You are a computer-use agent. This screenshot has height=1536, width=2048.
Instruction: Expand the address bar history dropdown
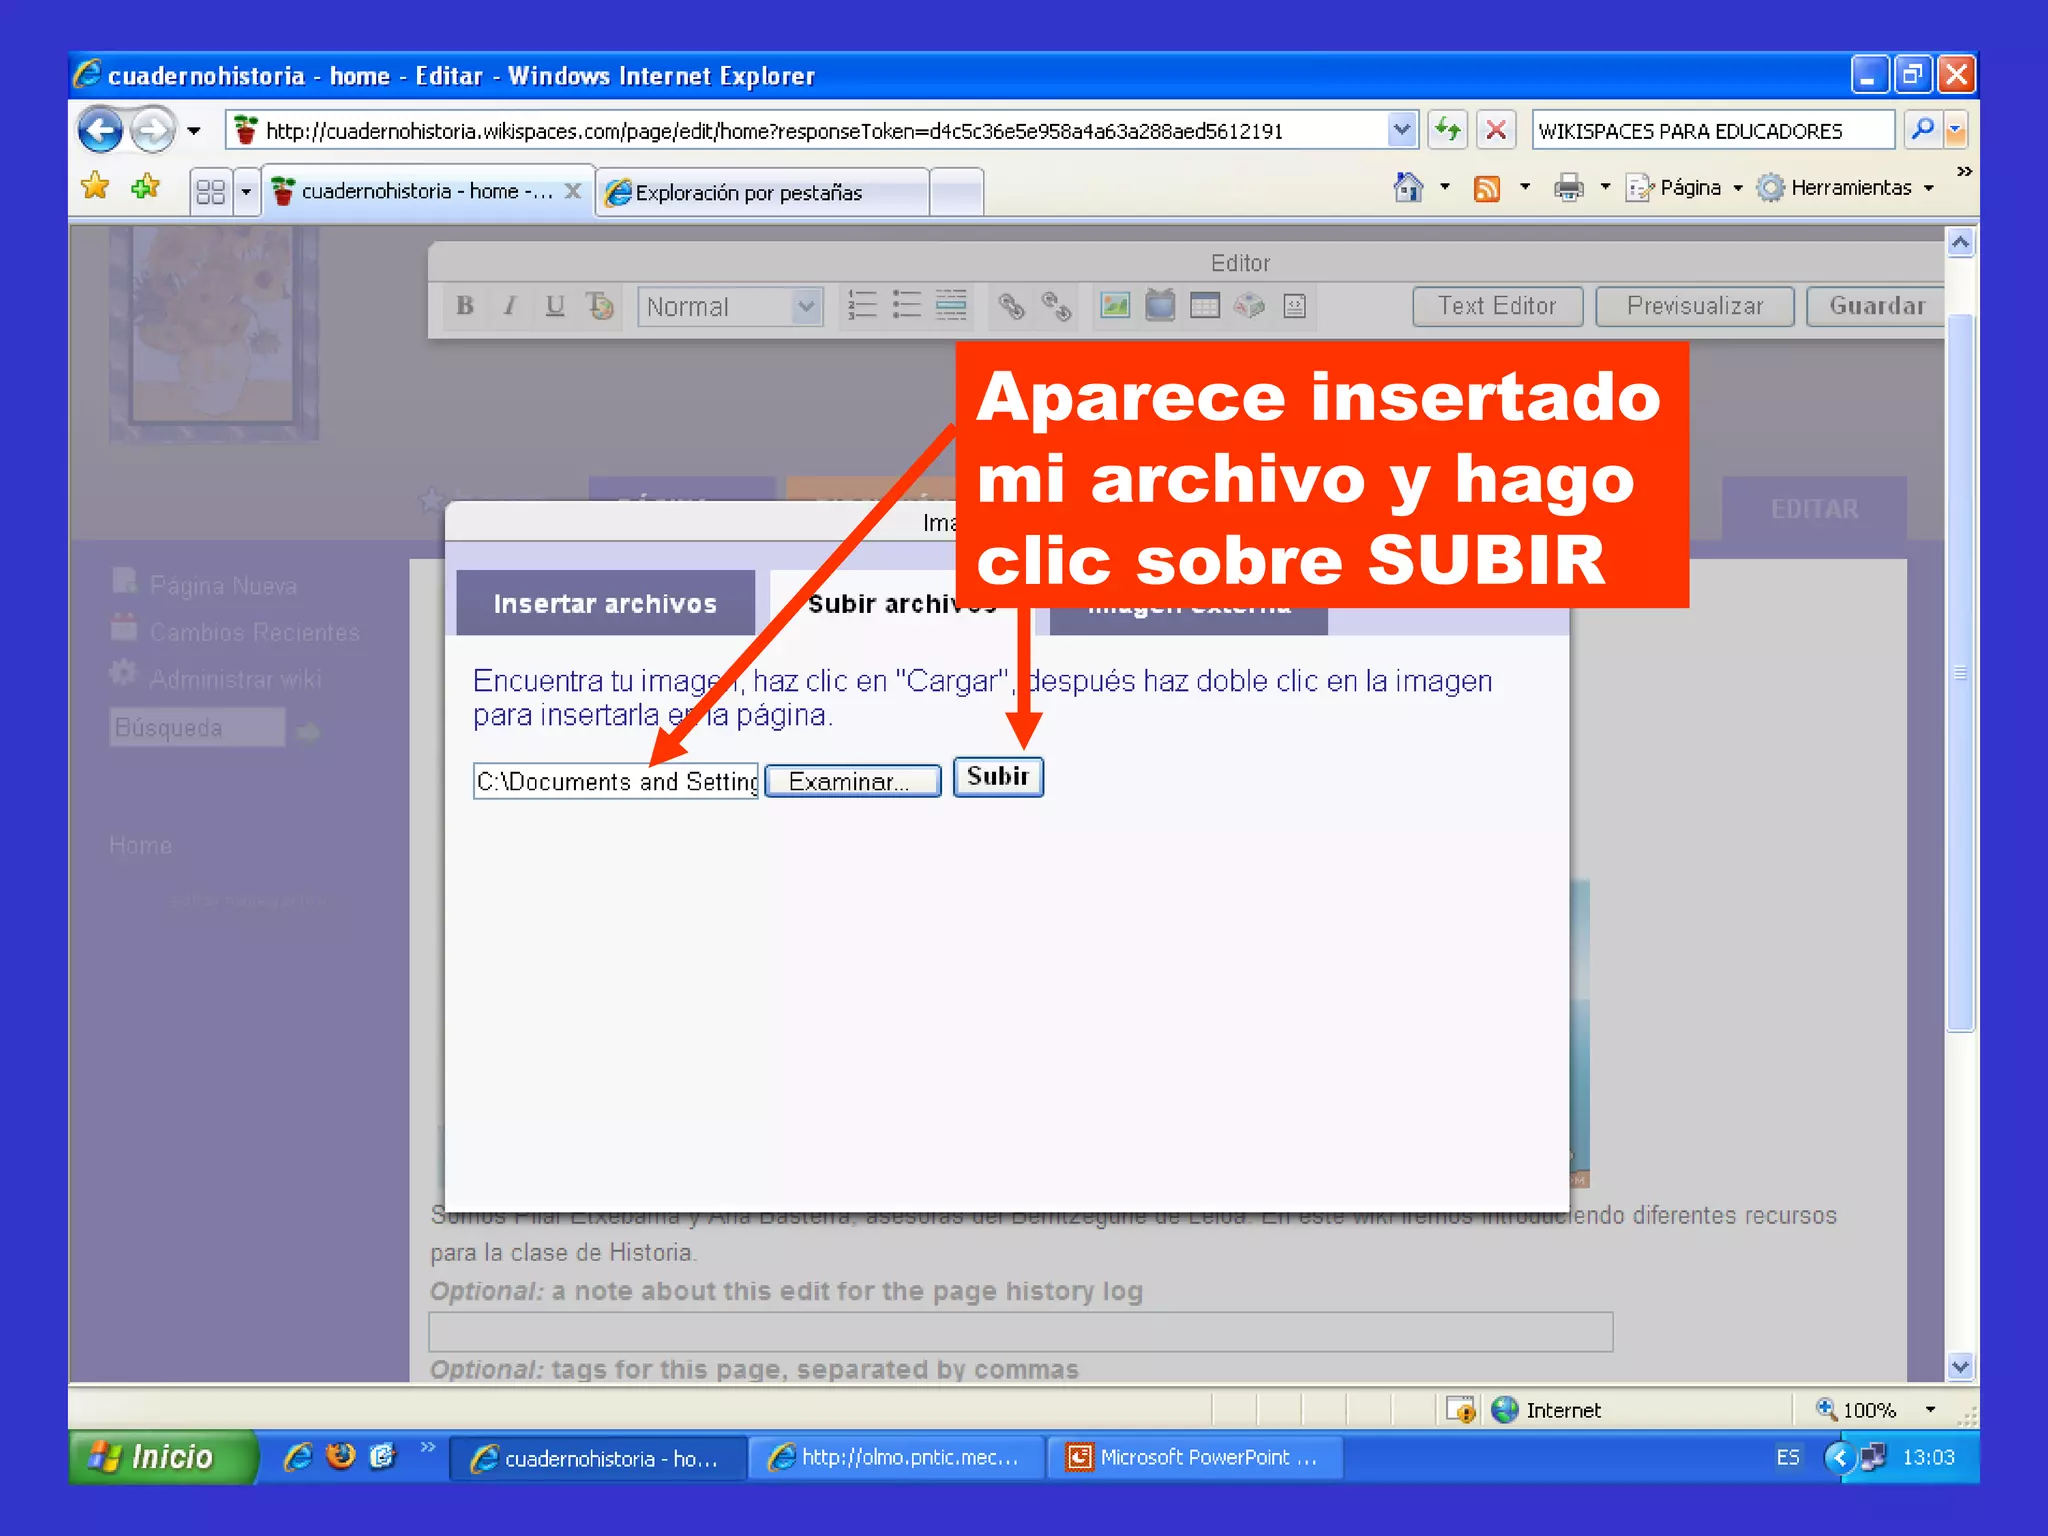[x=1402, y=130]
